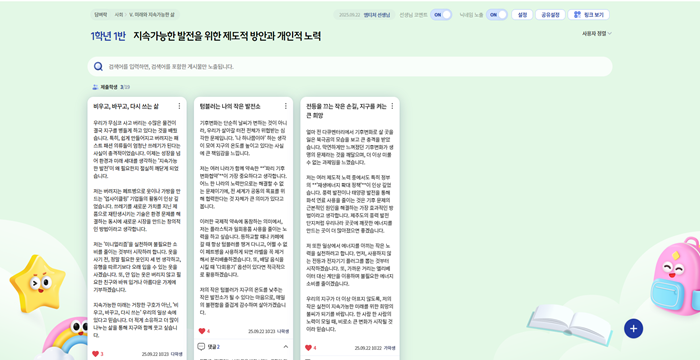The width and height of the screenshot is (700, 360).
Task: Click the 링크 보기 button
Action: [x=589, y=15]
